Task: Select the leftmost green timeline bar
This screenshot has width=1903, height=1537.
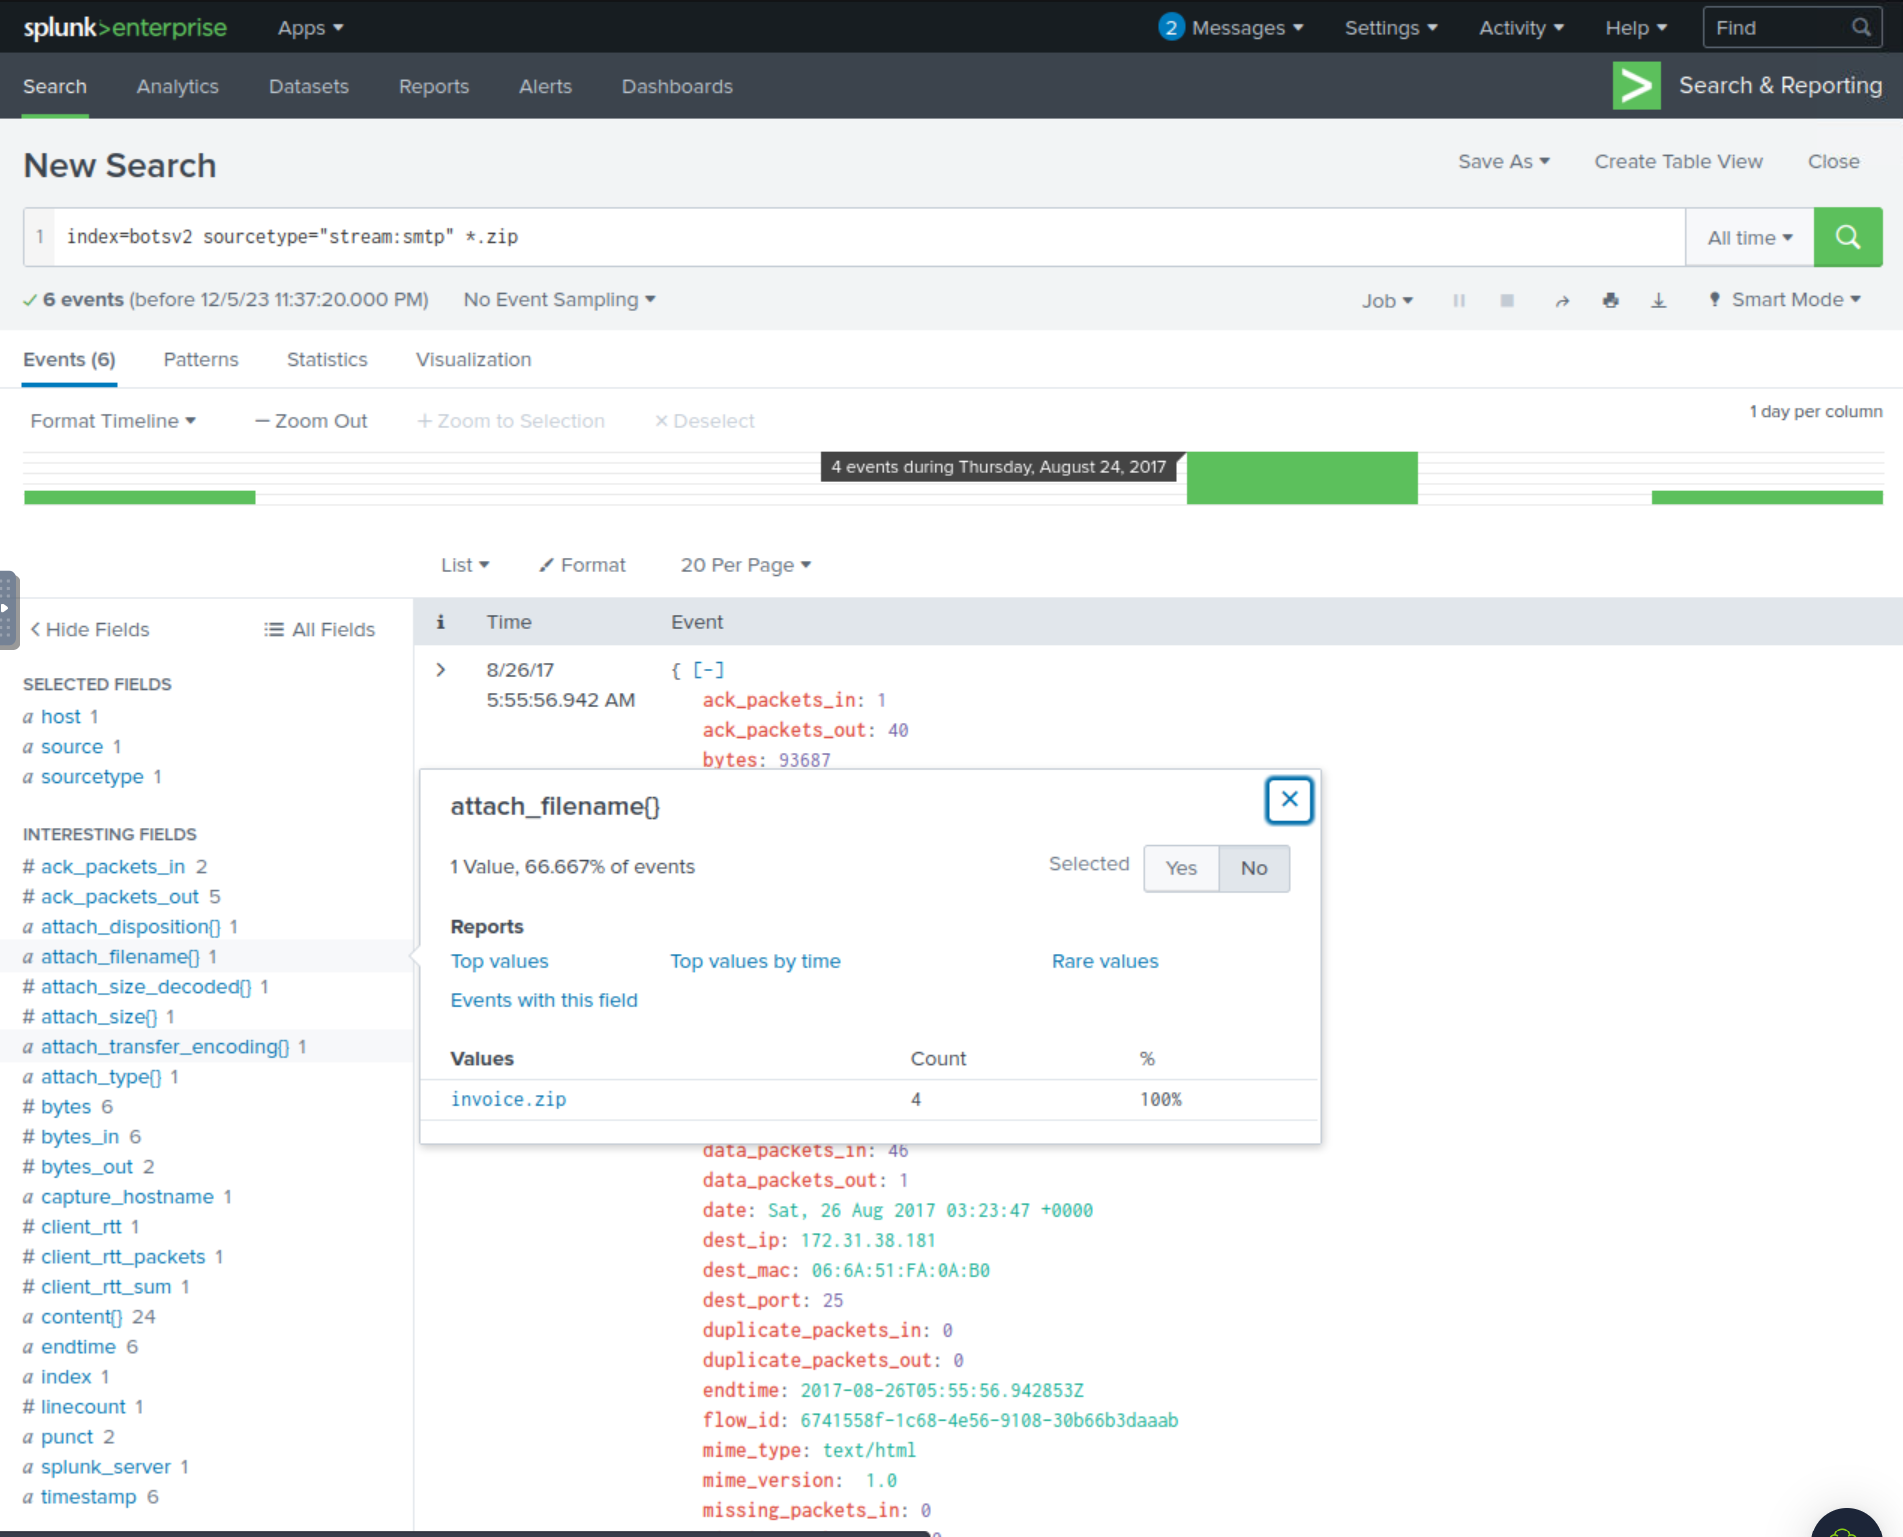Action: pyautogui.click(x=140, y=497)
